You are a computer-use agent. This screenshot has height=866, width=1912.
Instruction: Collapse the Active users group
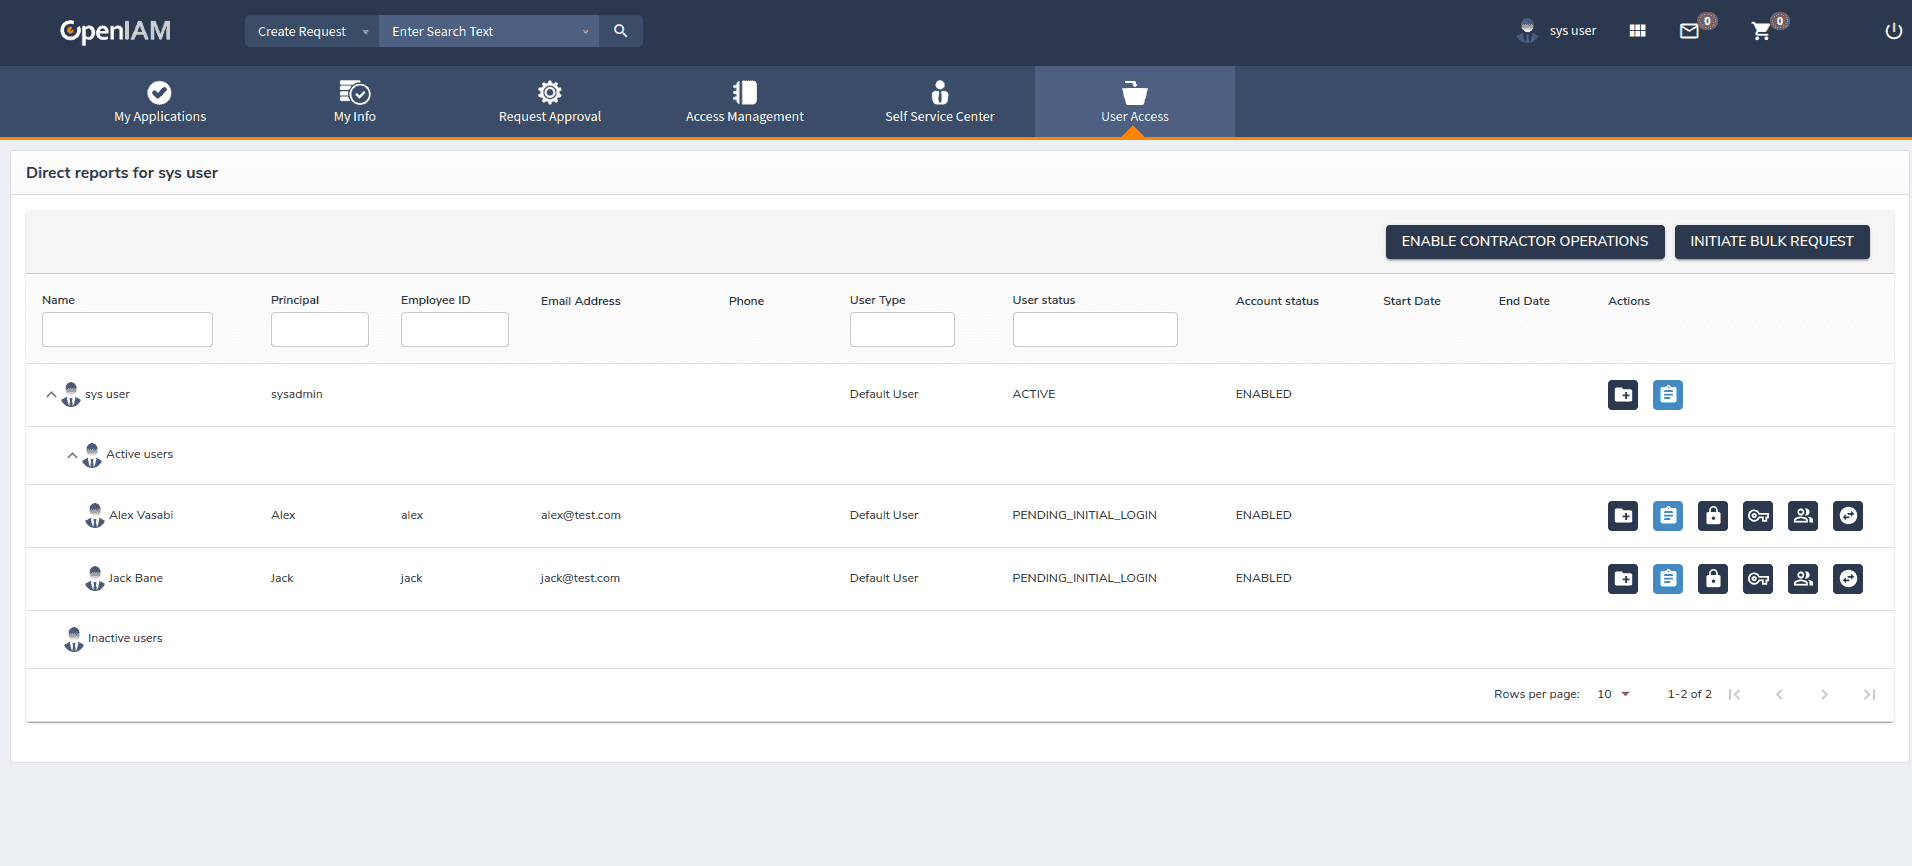pyautogui.click(x=72, y=455)
